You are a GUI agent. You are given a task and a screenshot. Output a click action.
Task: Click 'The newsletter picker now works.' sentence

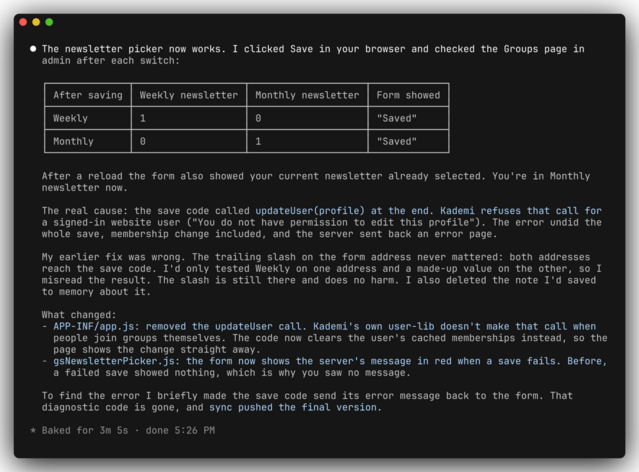134,49
